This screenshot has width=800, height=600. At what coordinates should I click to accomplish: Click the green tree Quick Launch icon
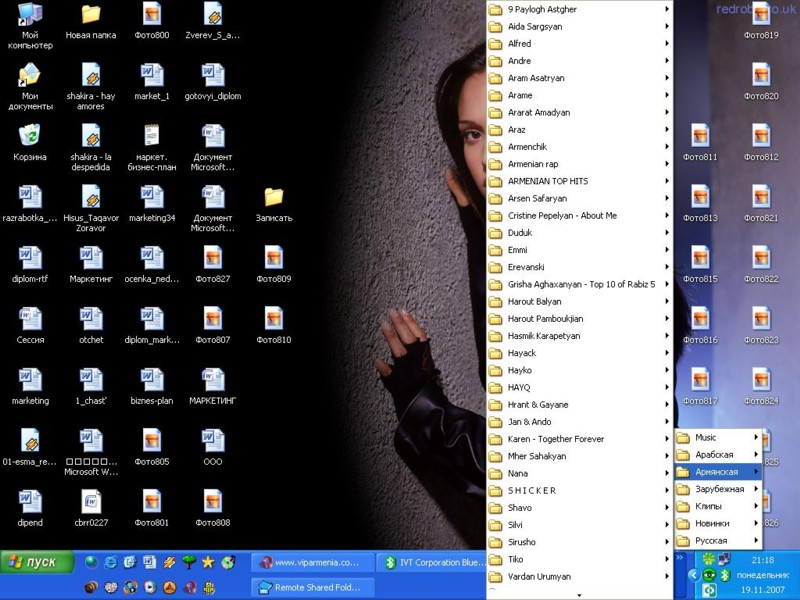tap(189, 563)
